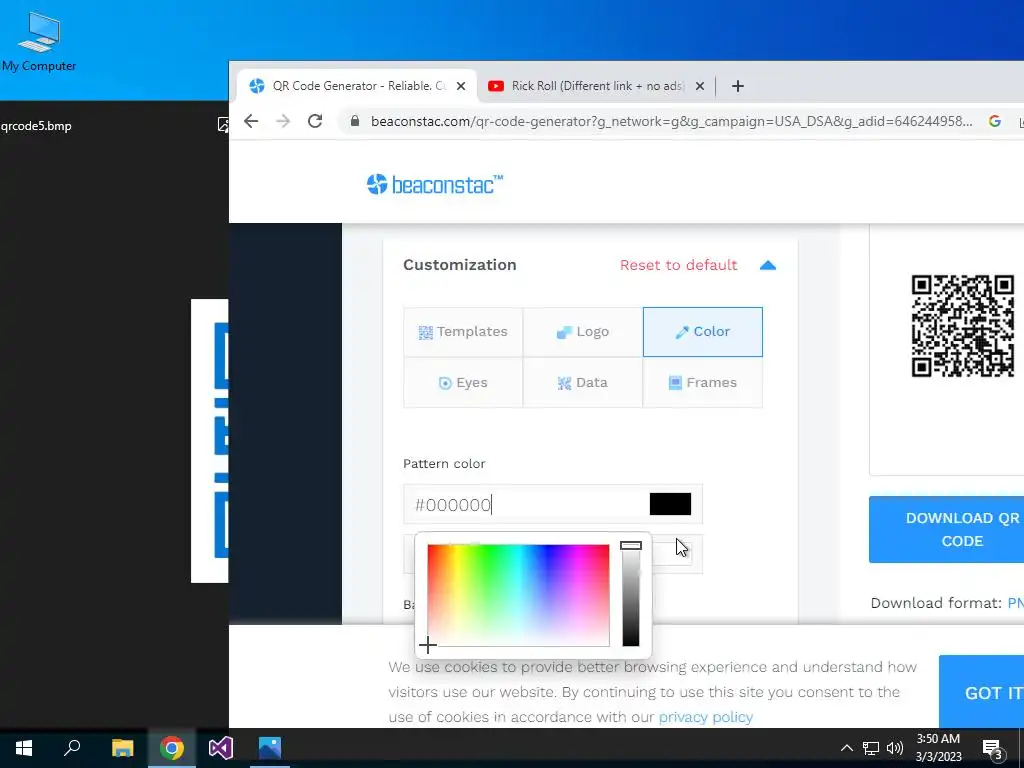The width and height of the screenshot is (1024, 768).
Task: Click the QR image in Photos window
Action: coord(210,441)
